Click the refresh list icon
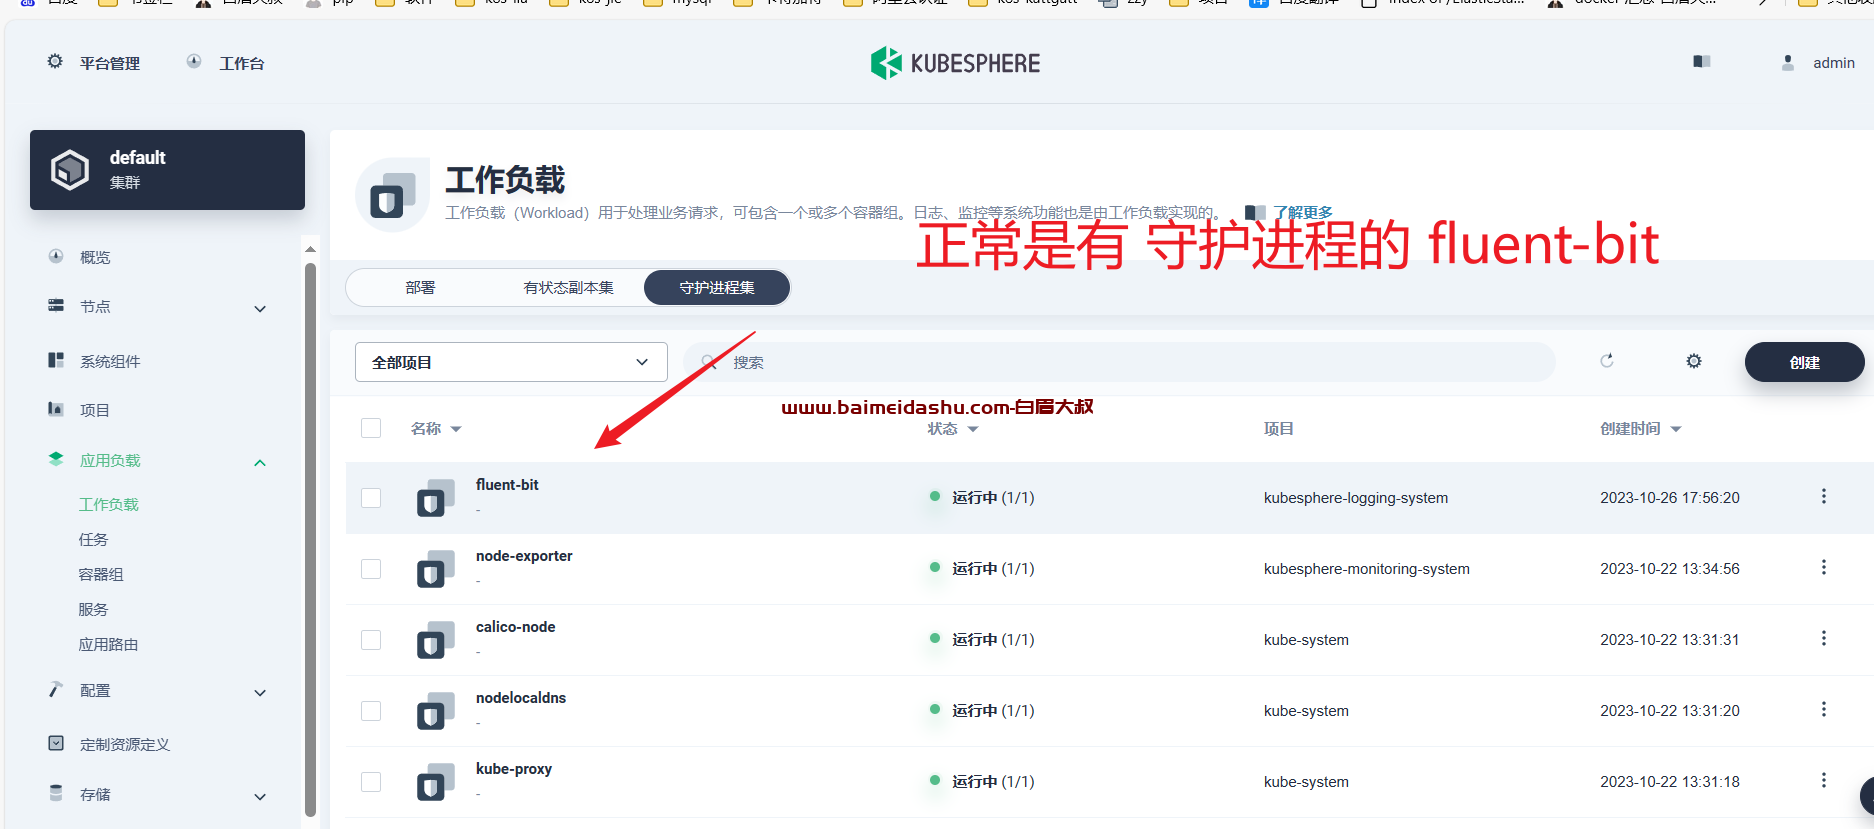Viewport: 1874px width, 829px height. 1607,361
